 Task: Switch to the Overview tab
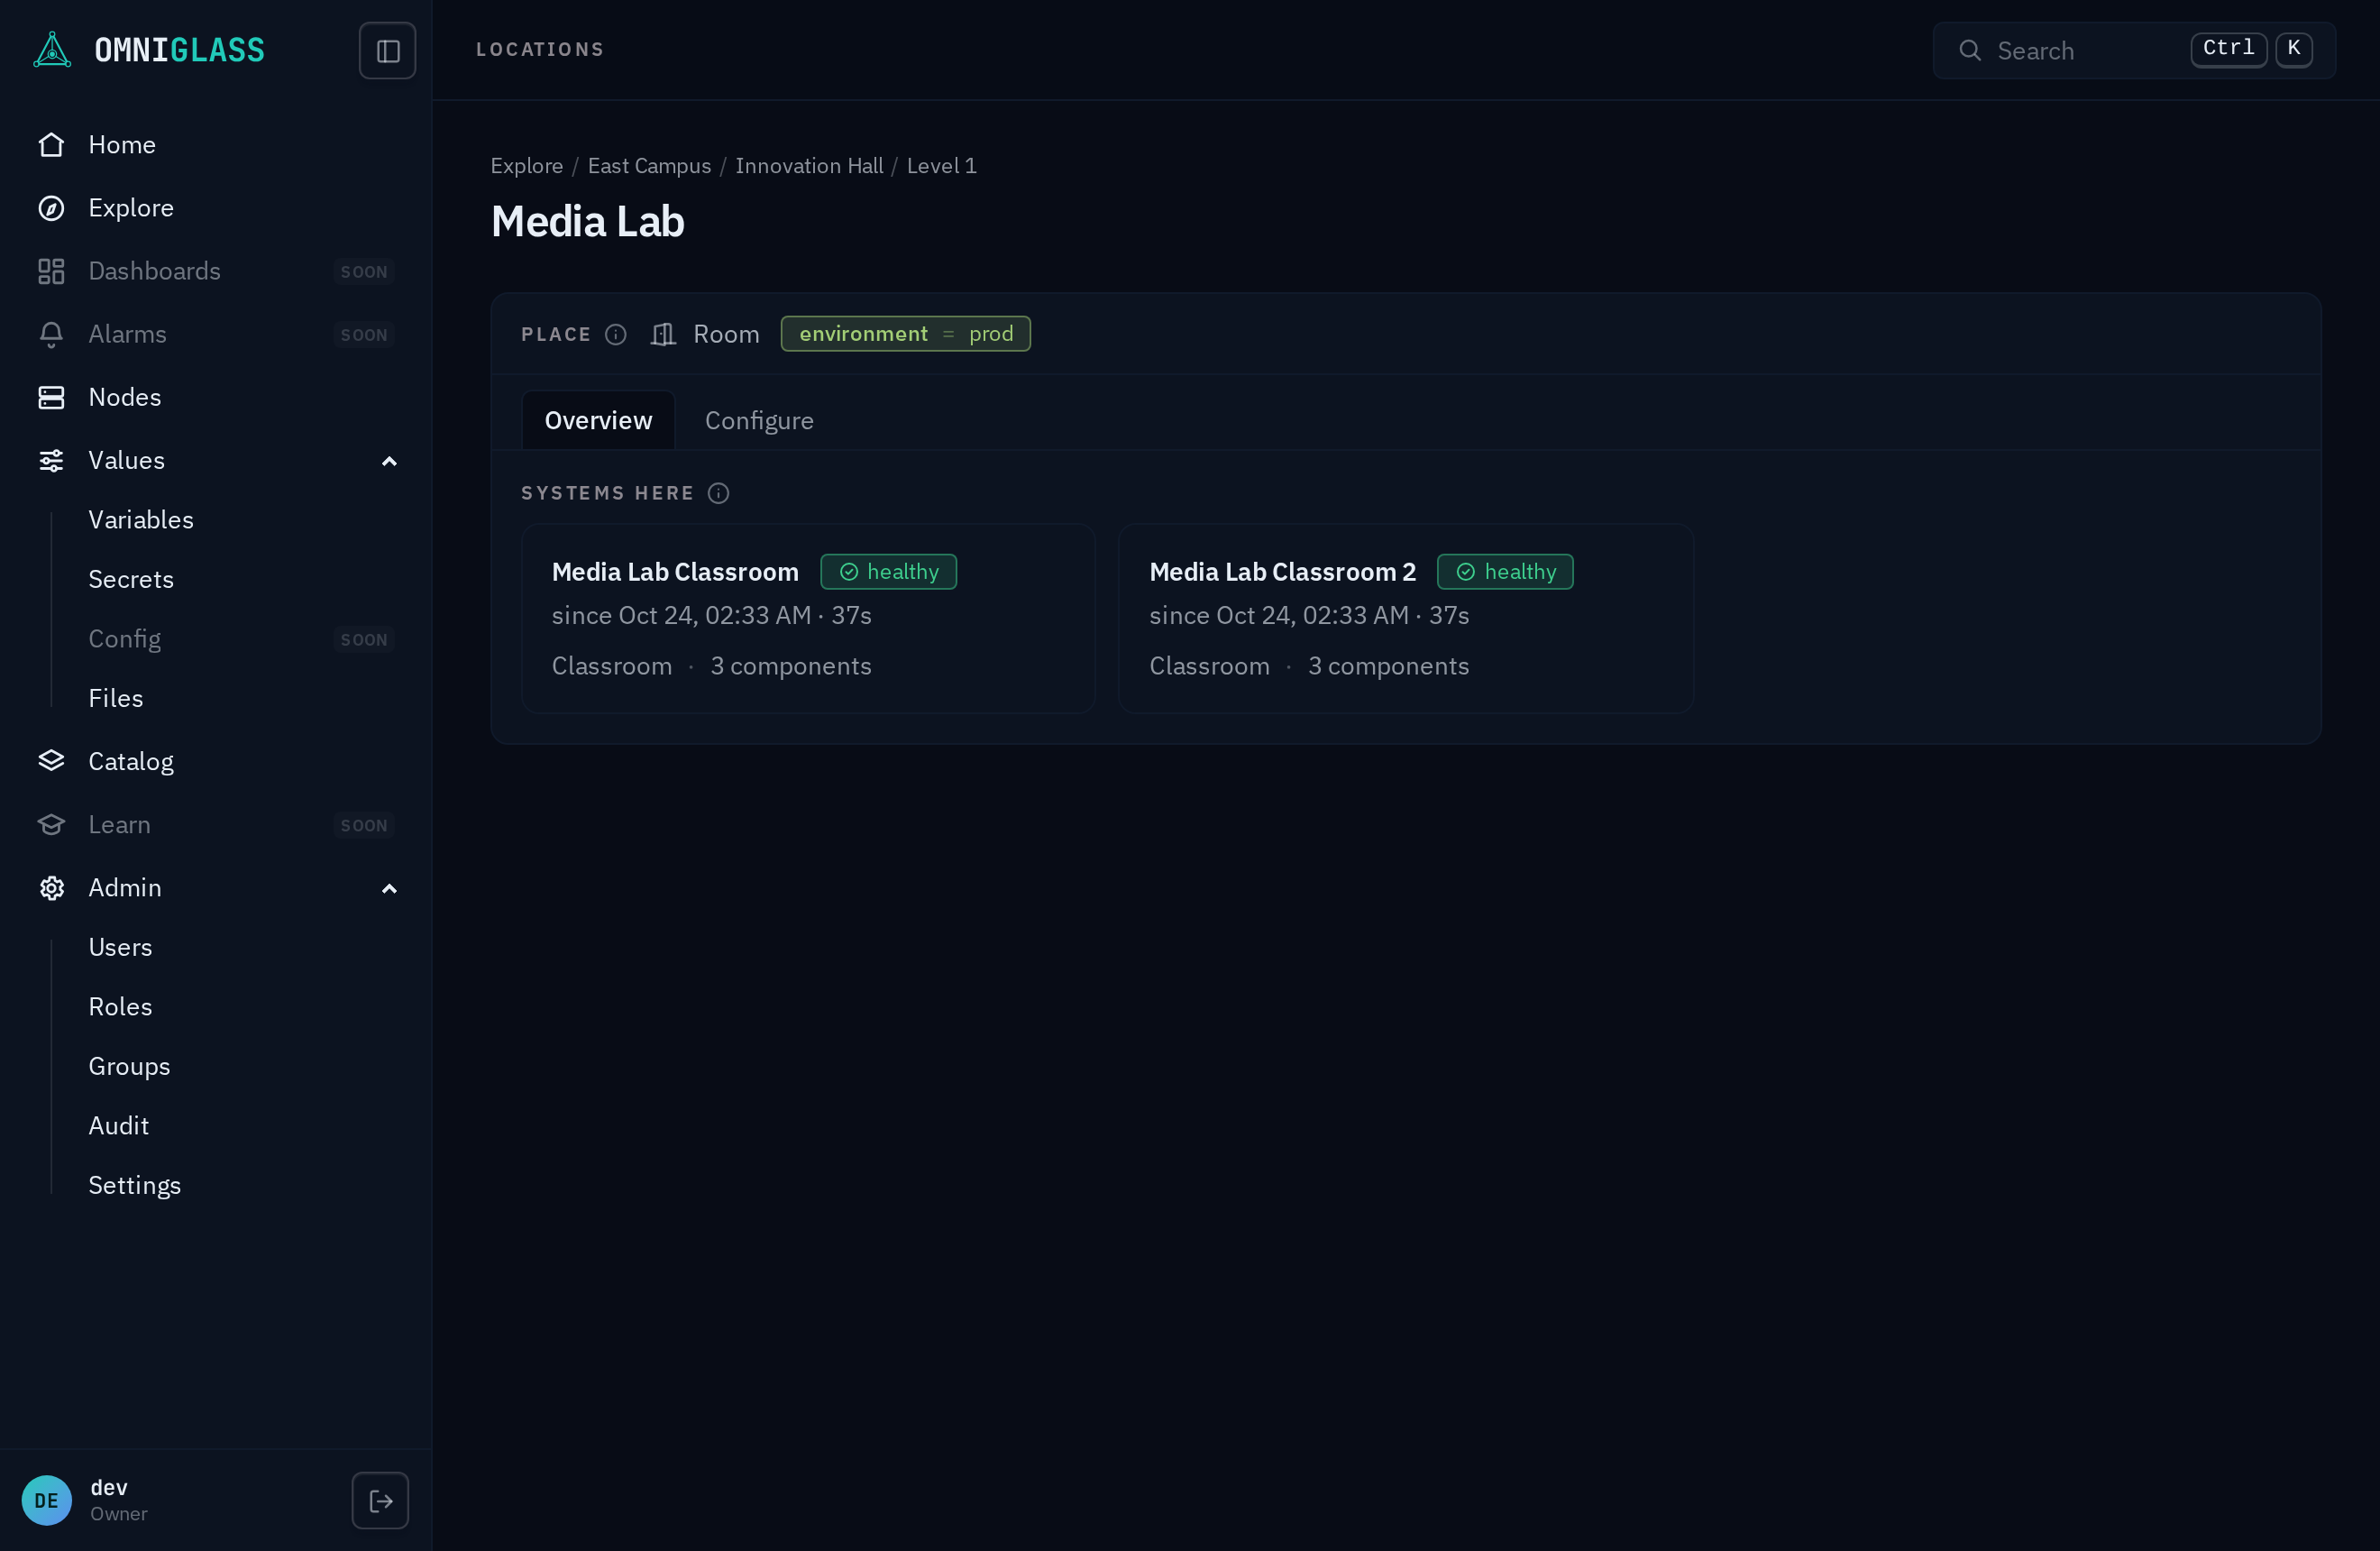tap(598, 420)
